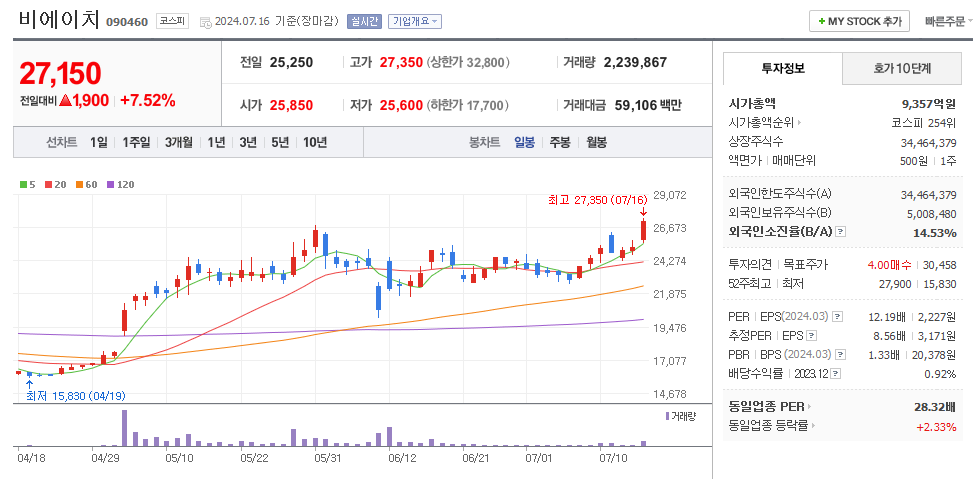Select the 5년 line chart period

(x=280, y=142)
